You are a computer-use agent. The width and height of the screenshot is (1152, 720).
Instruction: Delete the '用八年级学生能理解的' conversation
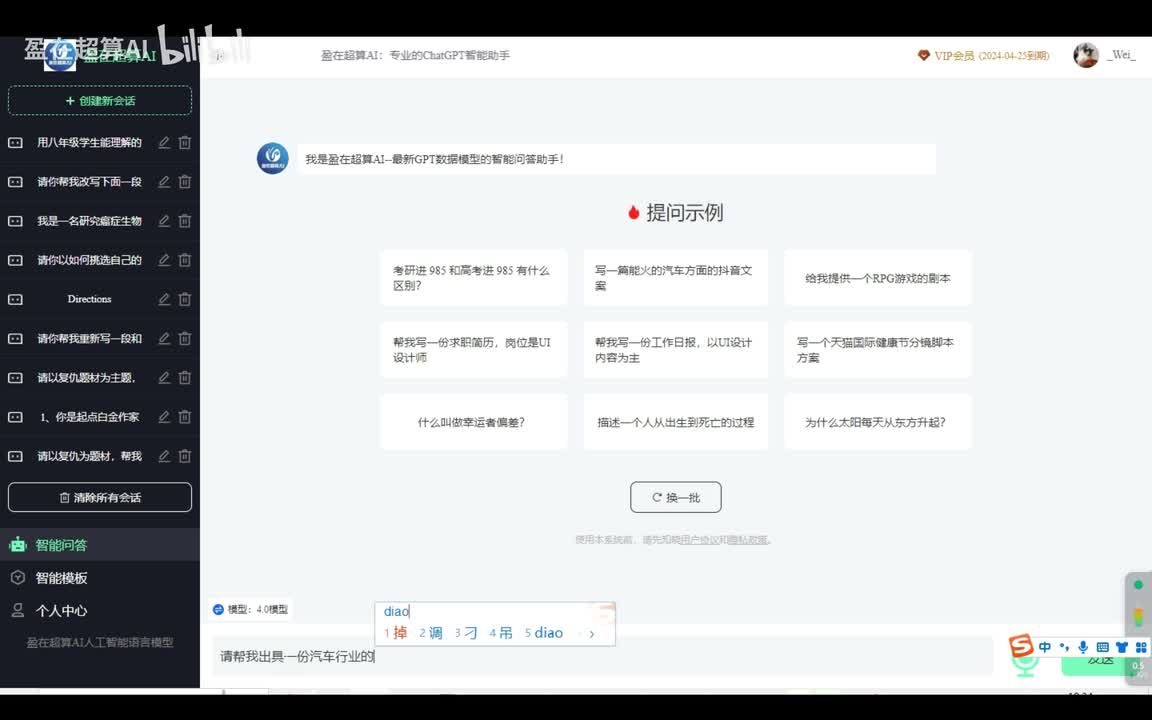coord(185,143)
